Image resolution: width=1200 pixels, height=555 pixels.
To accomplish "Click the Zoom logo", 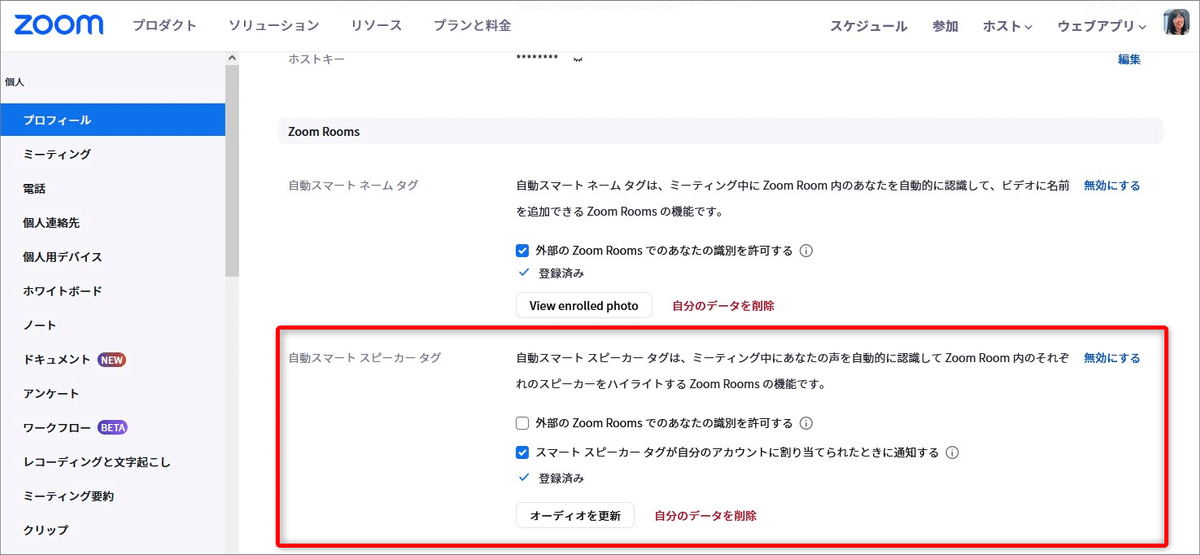I will 59,25.
